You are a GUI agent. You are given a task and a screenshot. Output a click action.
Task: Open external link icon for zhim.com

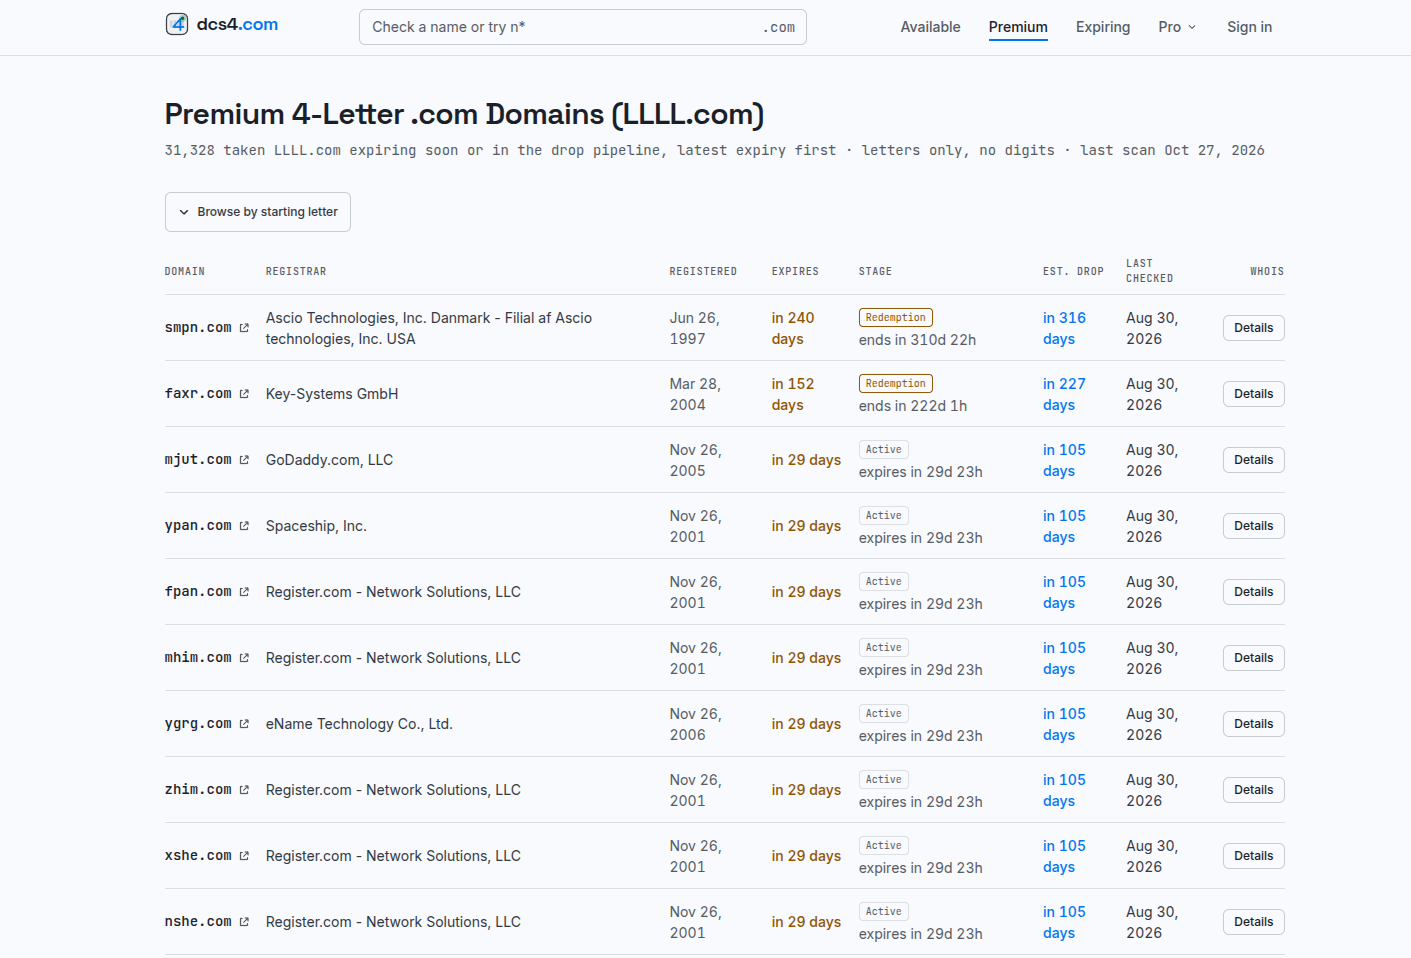(244, 790)
